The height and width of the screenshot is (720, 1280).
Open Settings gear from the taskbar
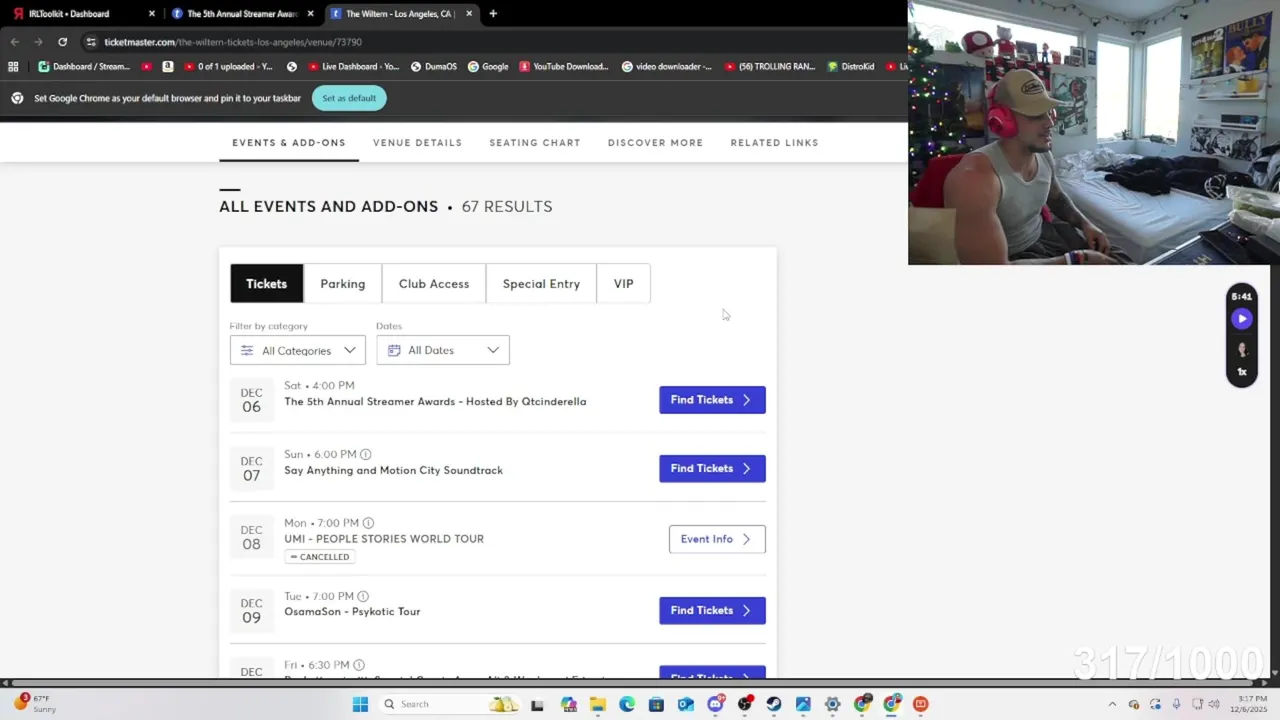(833, 704)
